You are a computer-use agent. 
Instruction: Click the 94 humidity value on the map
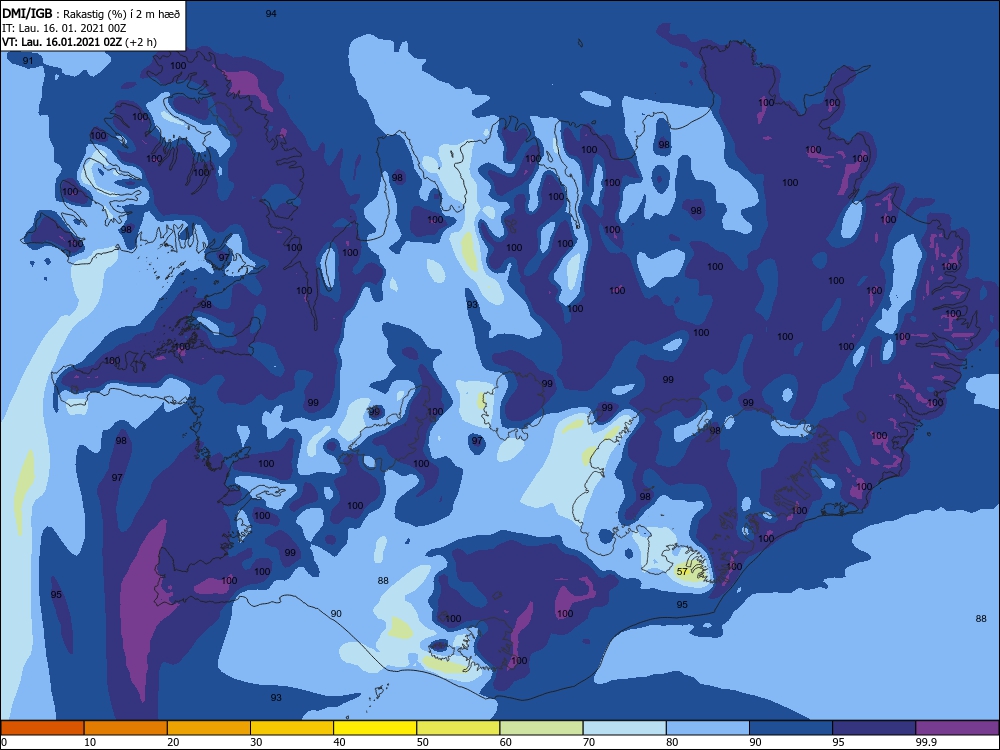(x=271, y=13)
